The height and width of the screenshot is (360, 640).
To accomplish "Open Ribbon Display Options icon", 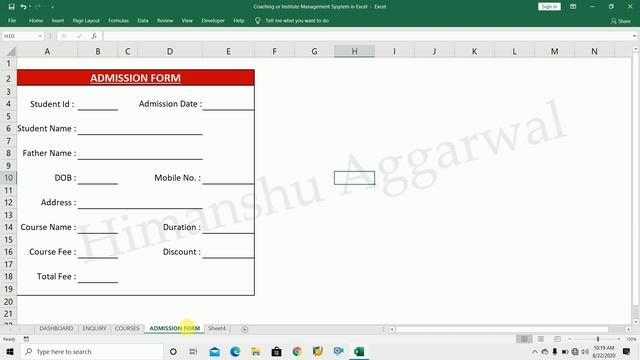I will [573, 7].
